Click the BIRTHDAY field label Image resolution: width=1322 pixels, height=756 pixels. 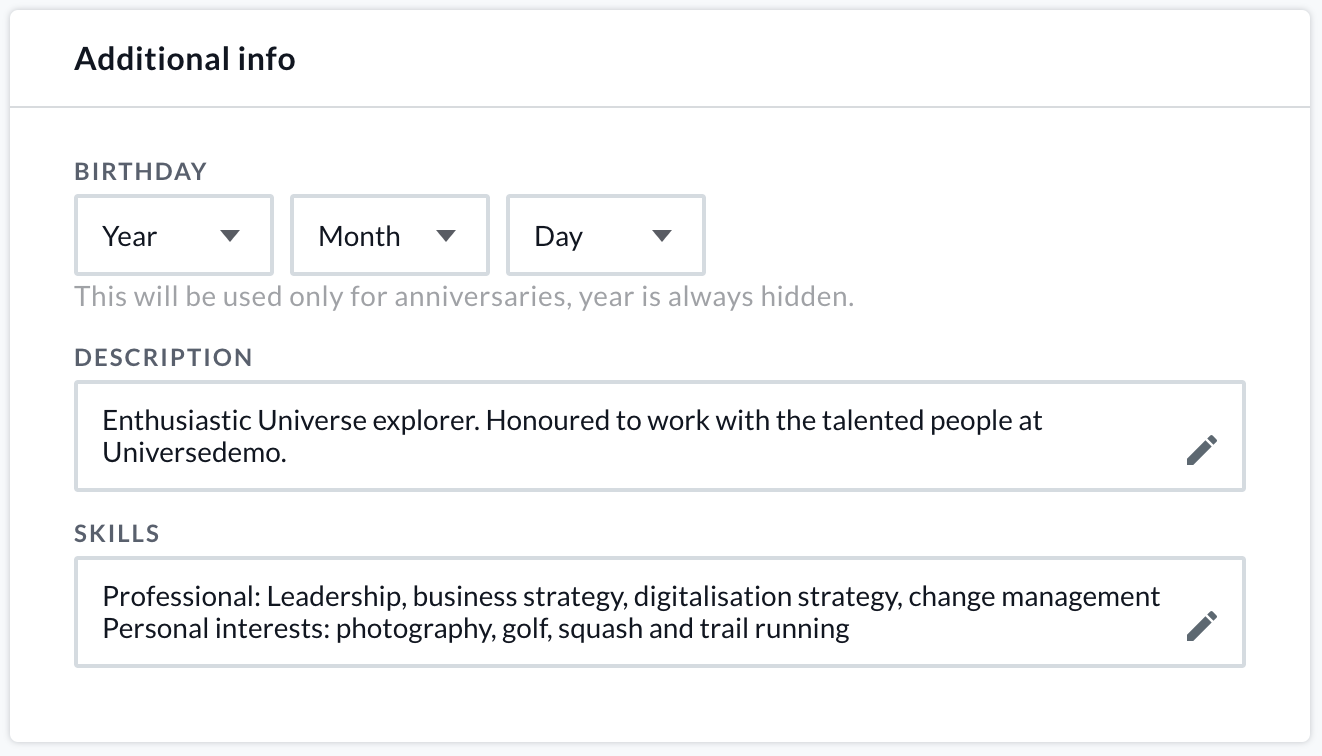(141, 172)
